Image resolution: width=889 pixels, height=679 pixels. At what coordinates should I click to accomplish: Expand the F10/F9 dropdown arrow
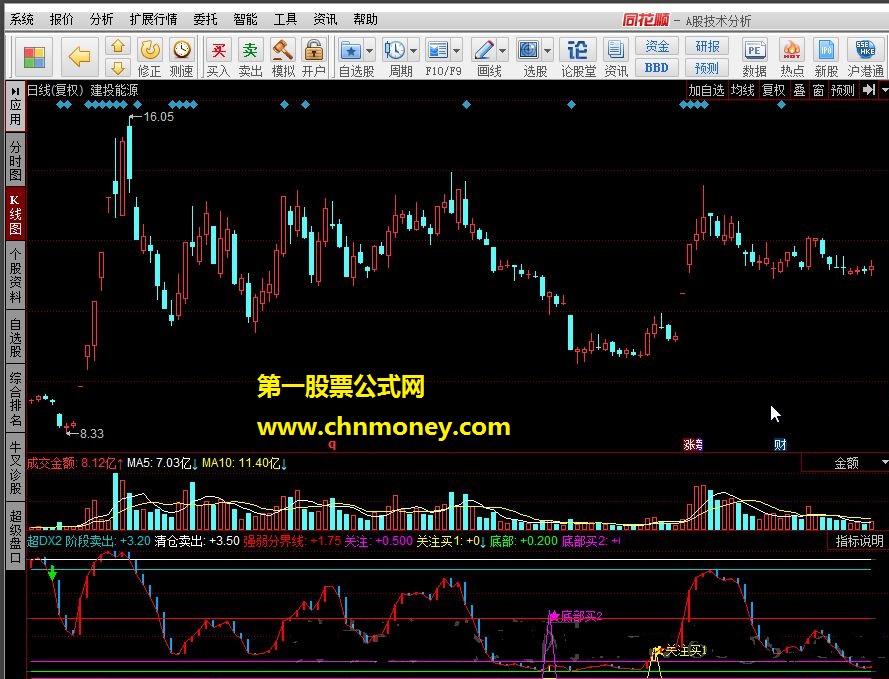pos(457,51)
